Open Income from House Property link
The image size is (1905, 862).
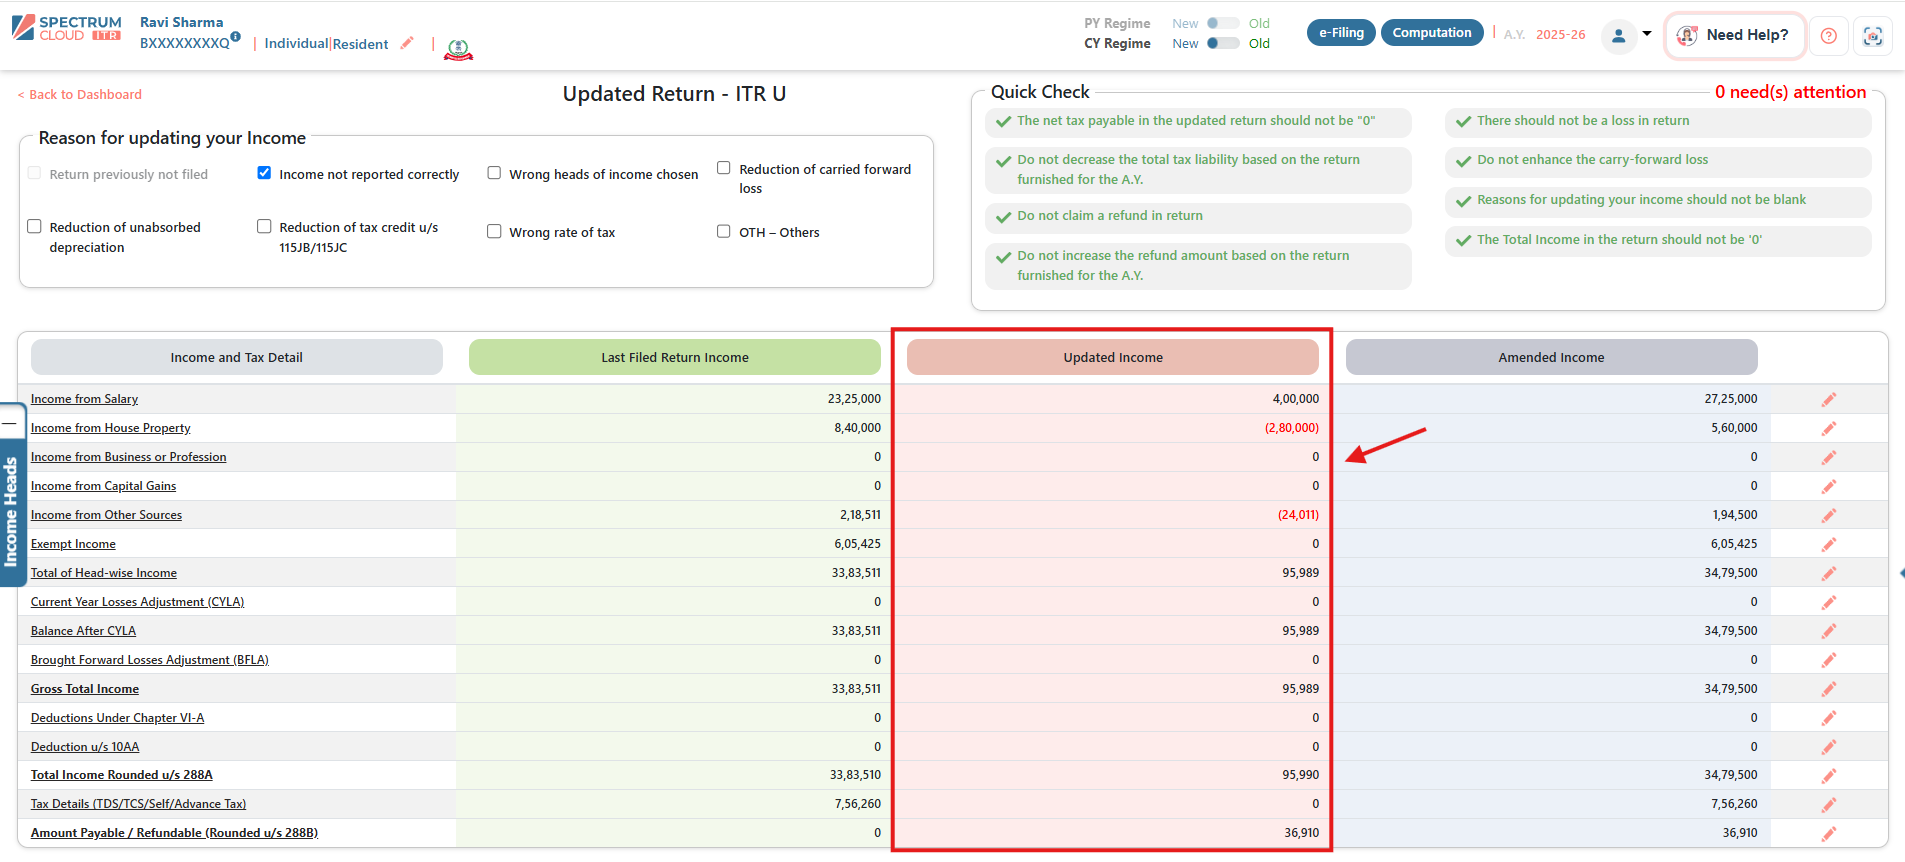pos(110,428)
